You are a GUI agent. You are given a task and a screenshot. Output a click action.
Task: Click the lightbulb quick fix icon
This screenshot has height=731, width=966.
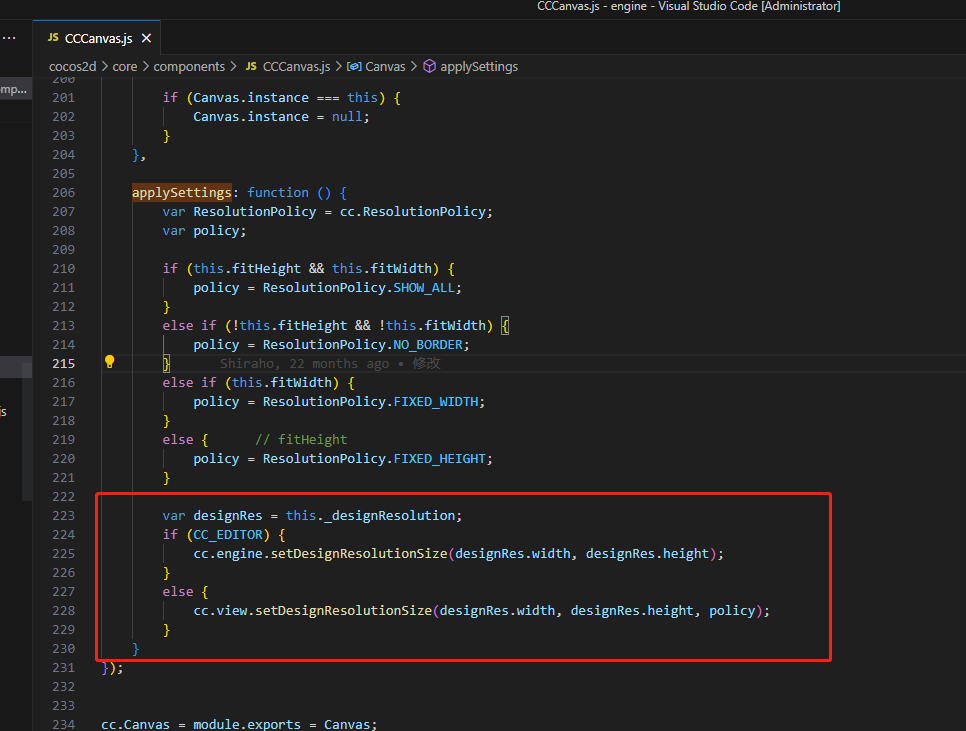point(110,362)
